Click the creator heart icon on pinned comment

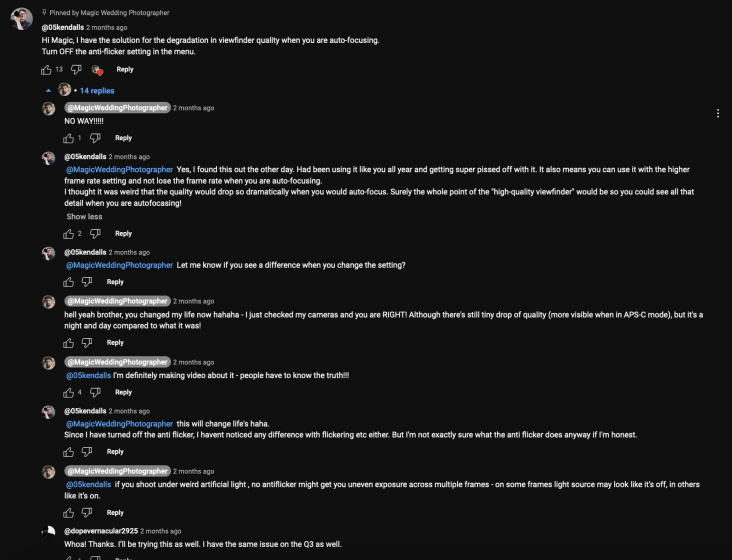pyautogui.click(x=97, y=70)
